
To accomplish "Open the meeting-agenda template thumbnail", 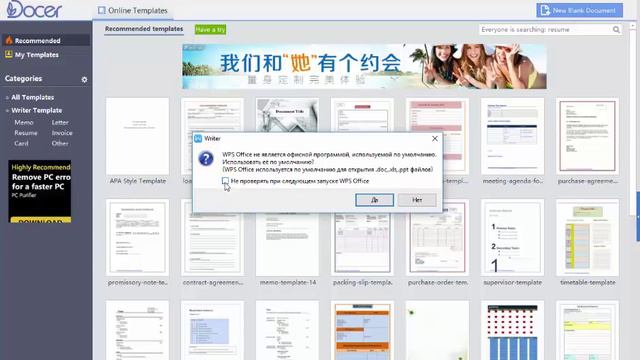I will pyautogui.click(x=512, y=137).
